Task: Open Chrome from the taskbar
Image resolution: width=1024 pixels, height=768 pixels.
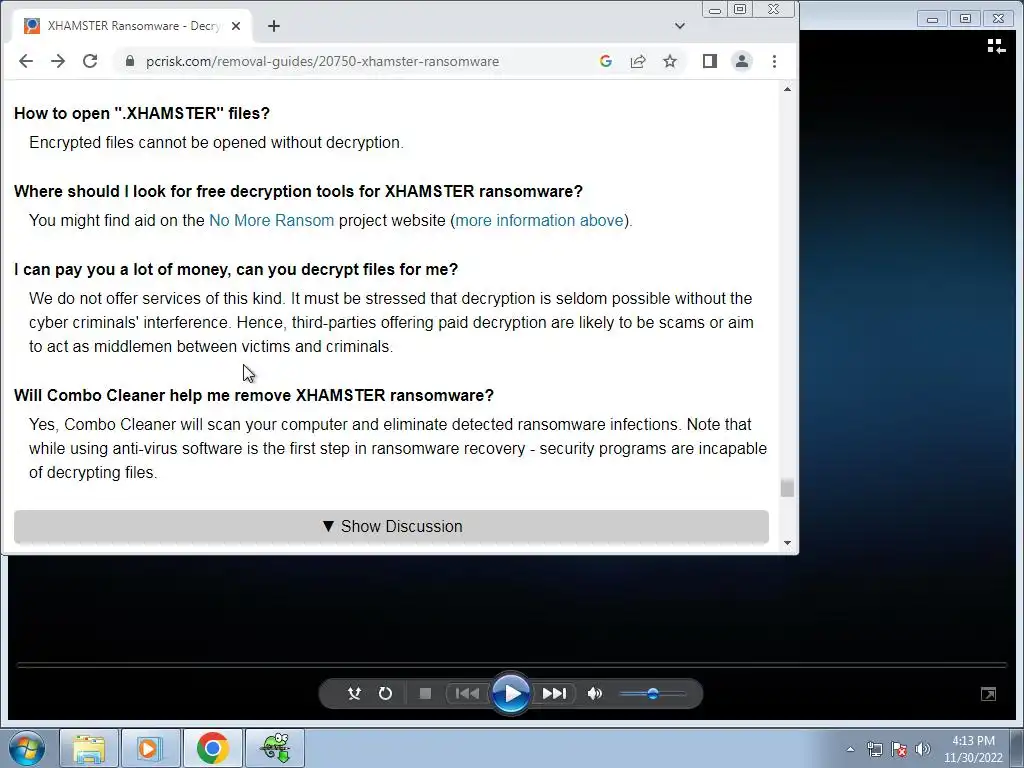Action: point(212,748)
